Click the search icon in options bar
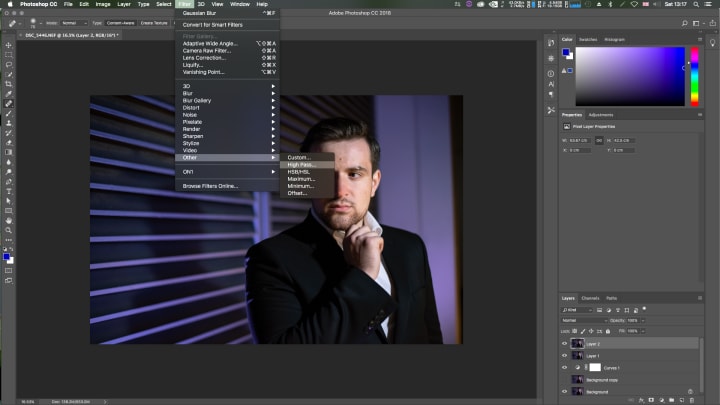This screenshot has width=720, height=405. (685, 23)
